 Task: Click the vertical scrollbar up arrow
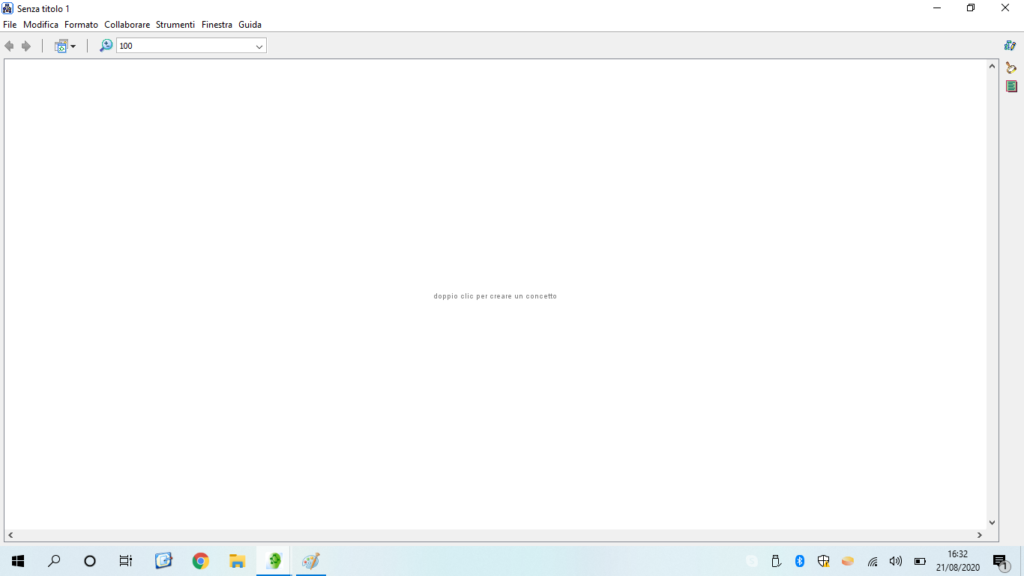pyautogui.click(x=992, y=66)
